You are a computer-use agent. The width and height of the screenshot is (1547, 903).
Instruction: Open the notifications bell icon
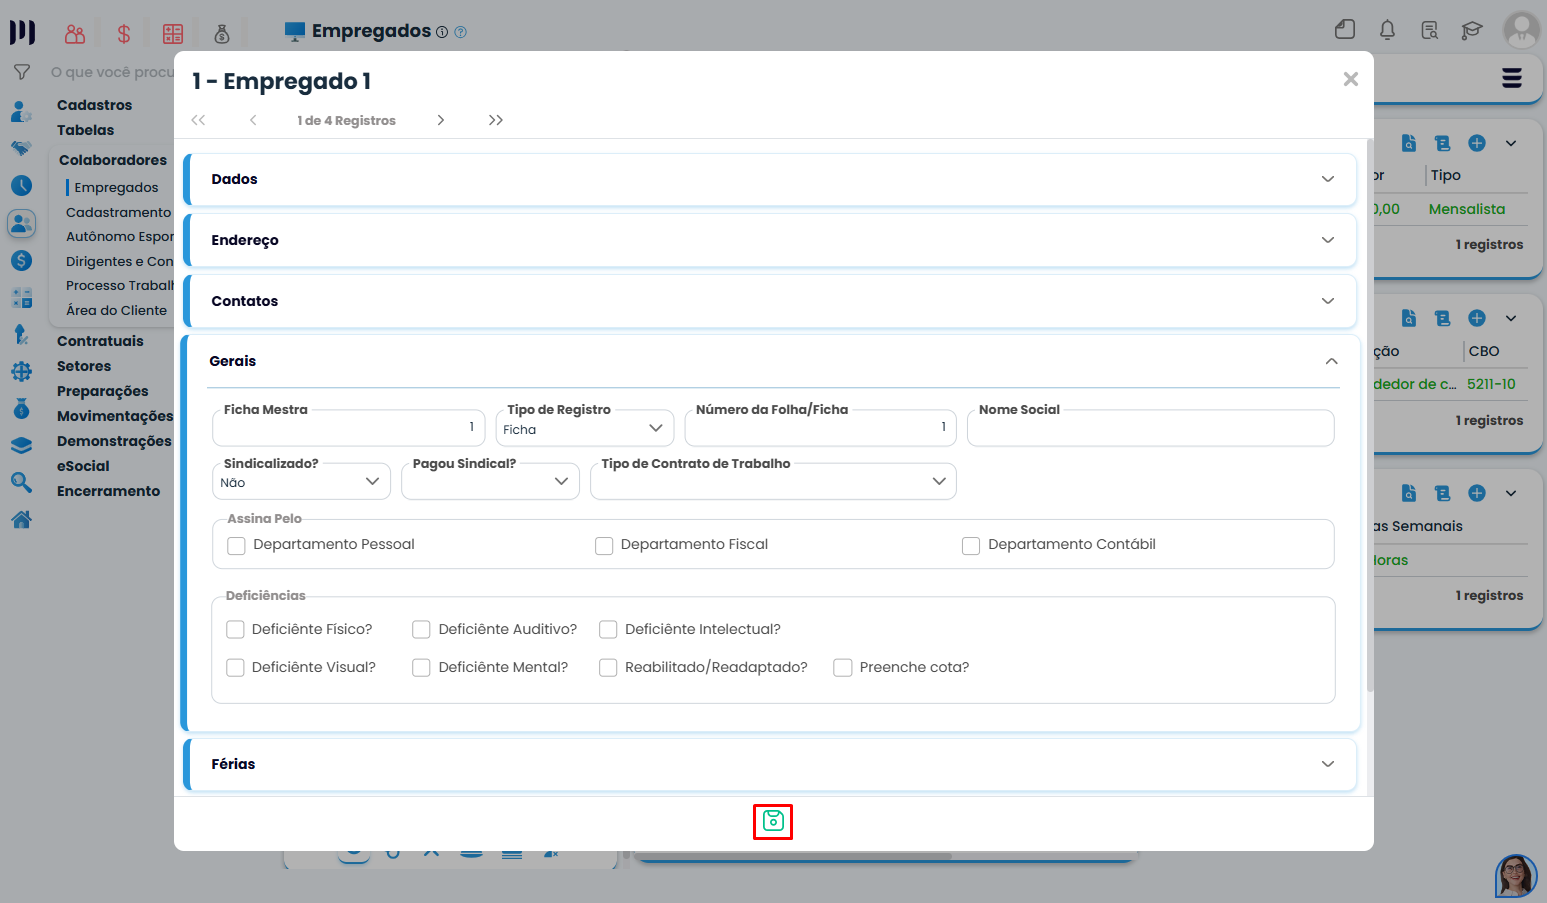[x=1387, y=30]
